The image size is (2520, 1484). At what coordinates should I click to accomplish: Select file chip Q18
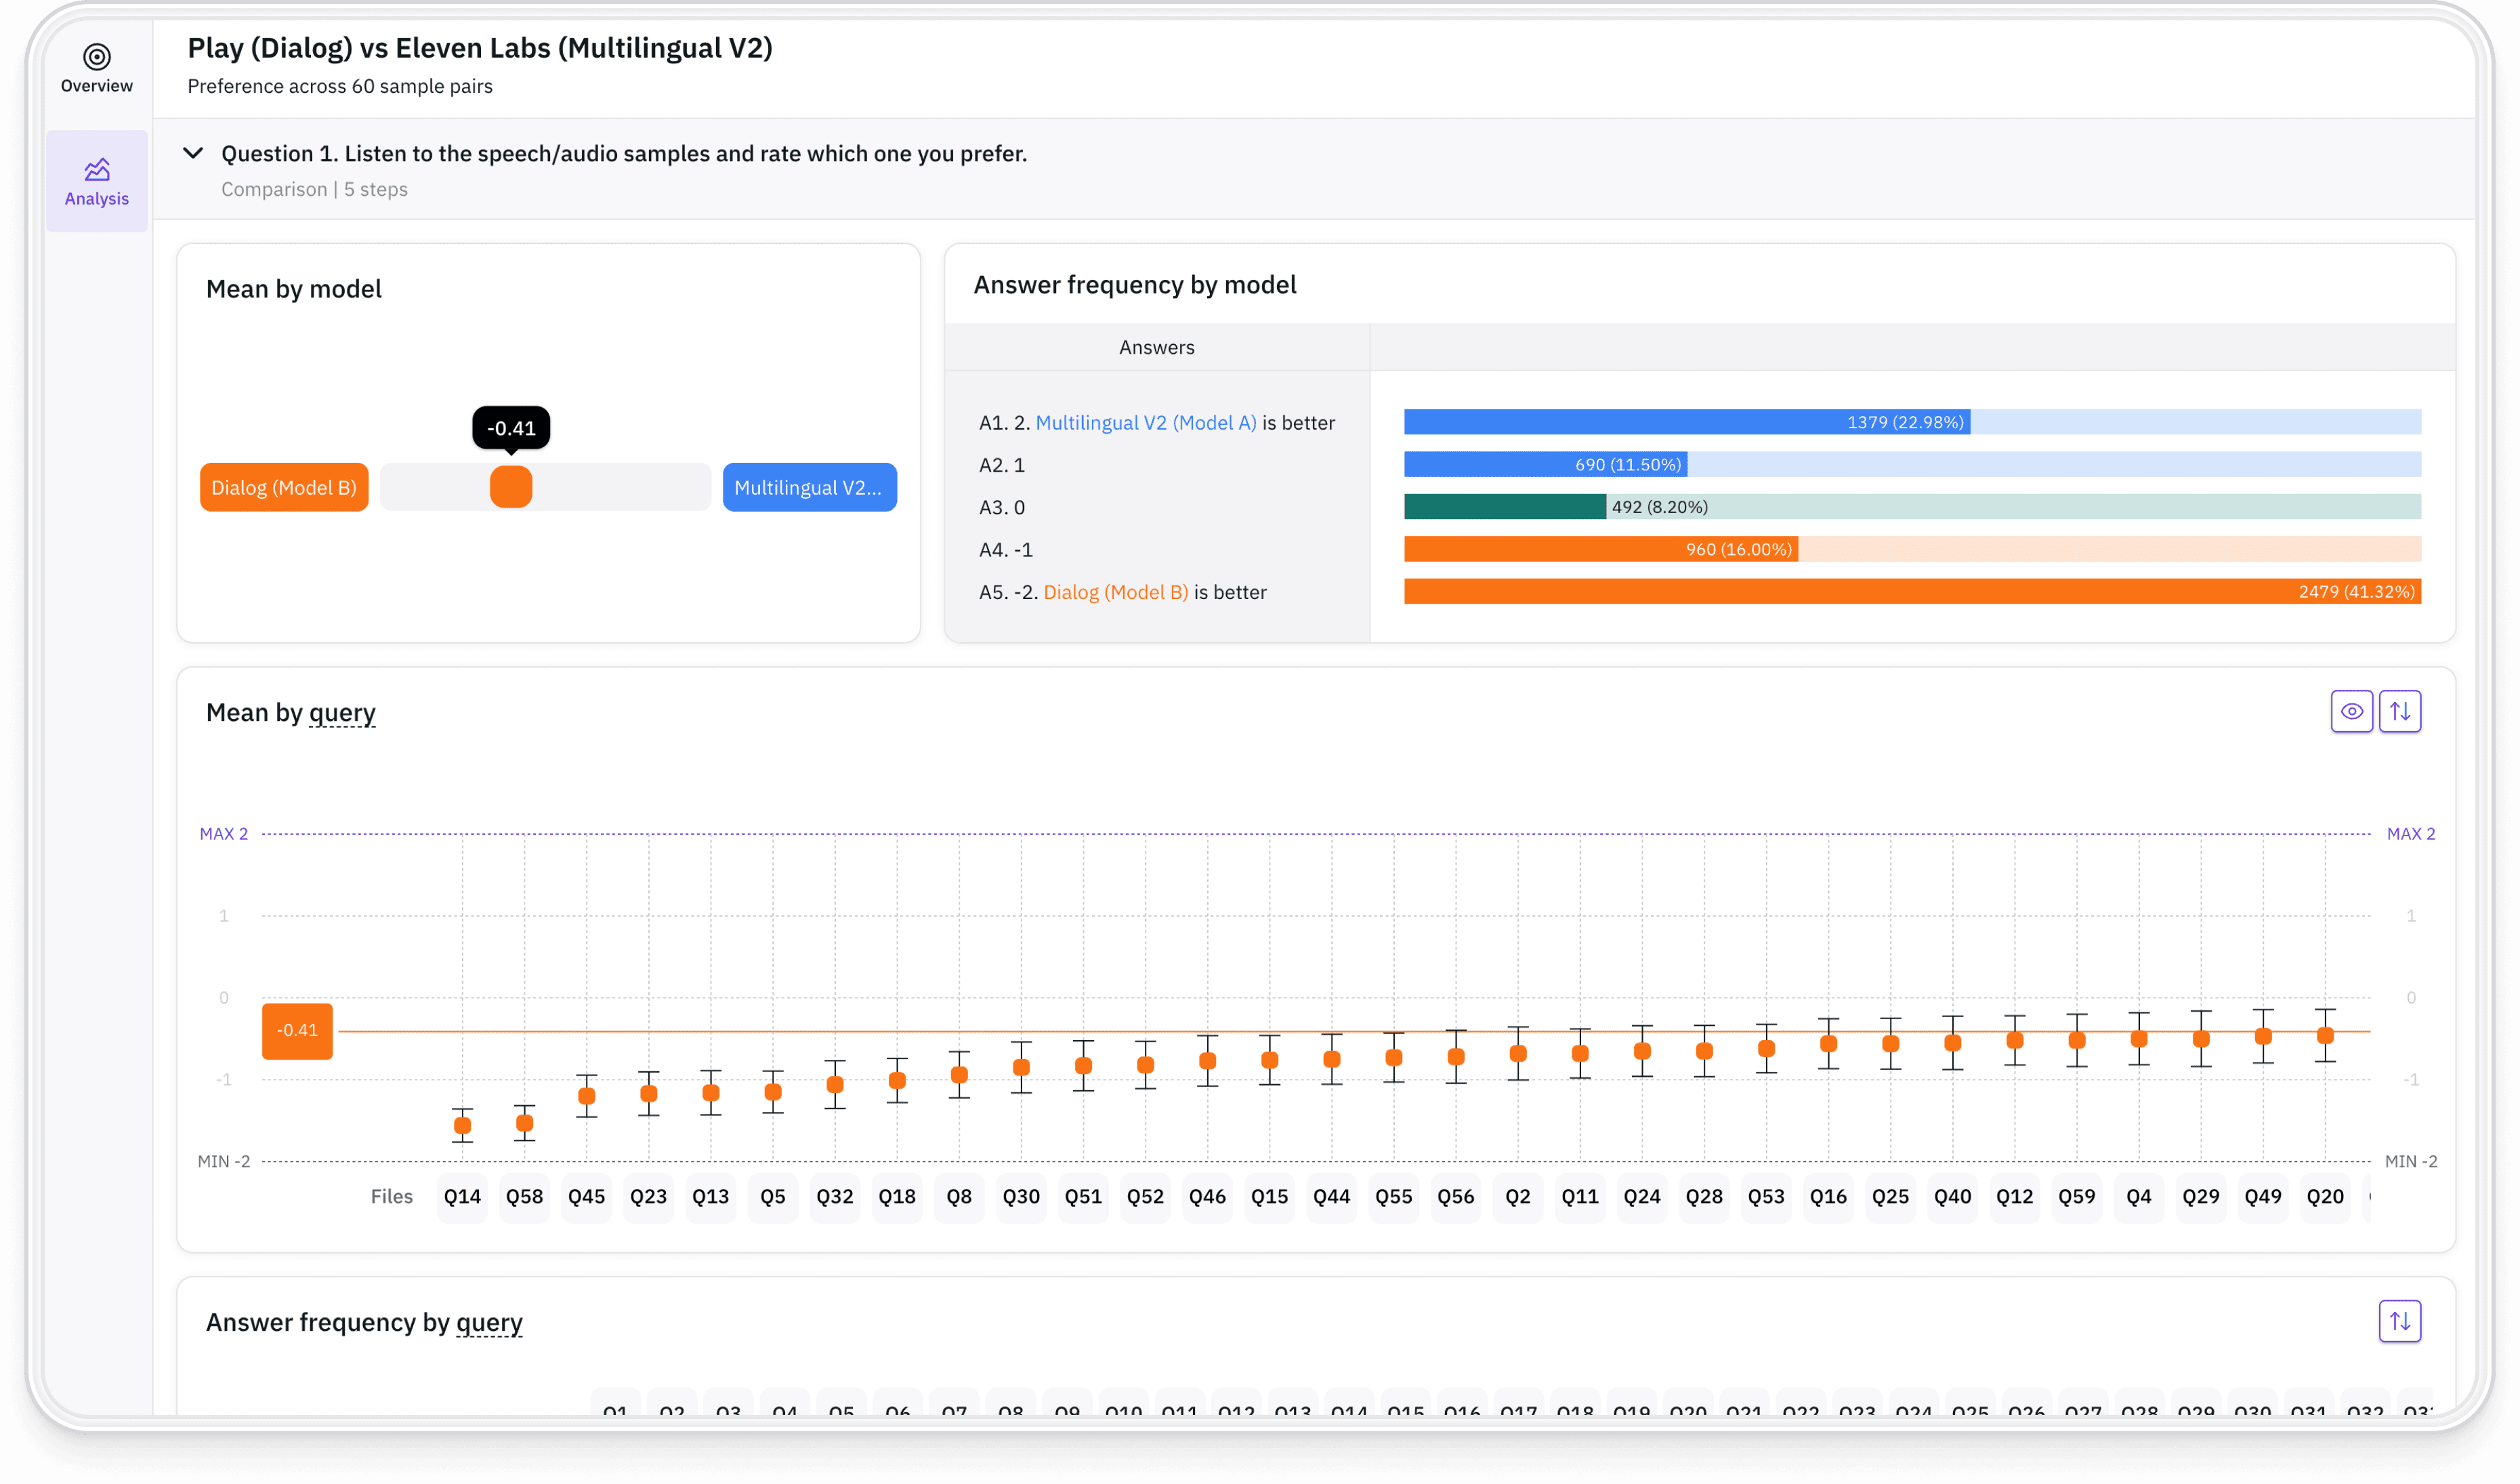point(897,1196)
